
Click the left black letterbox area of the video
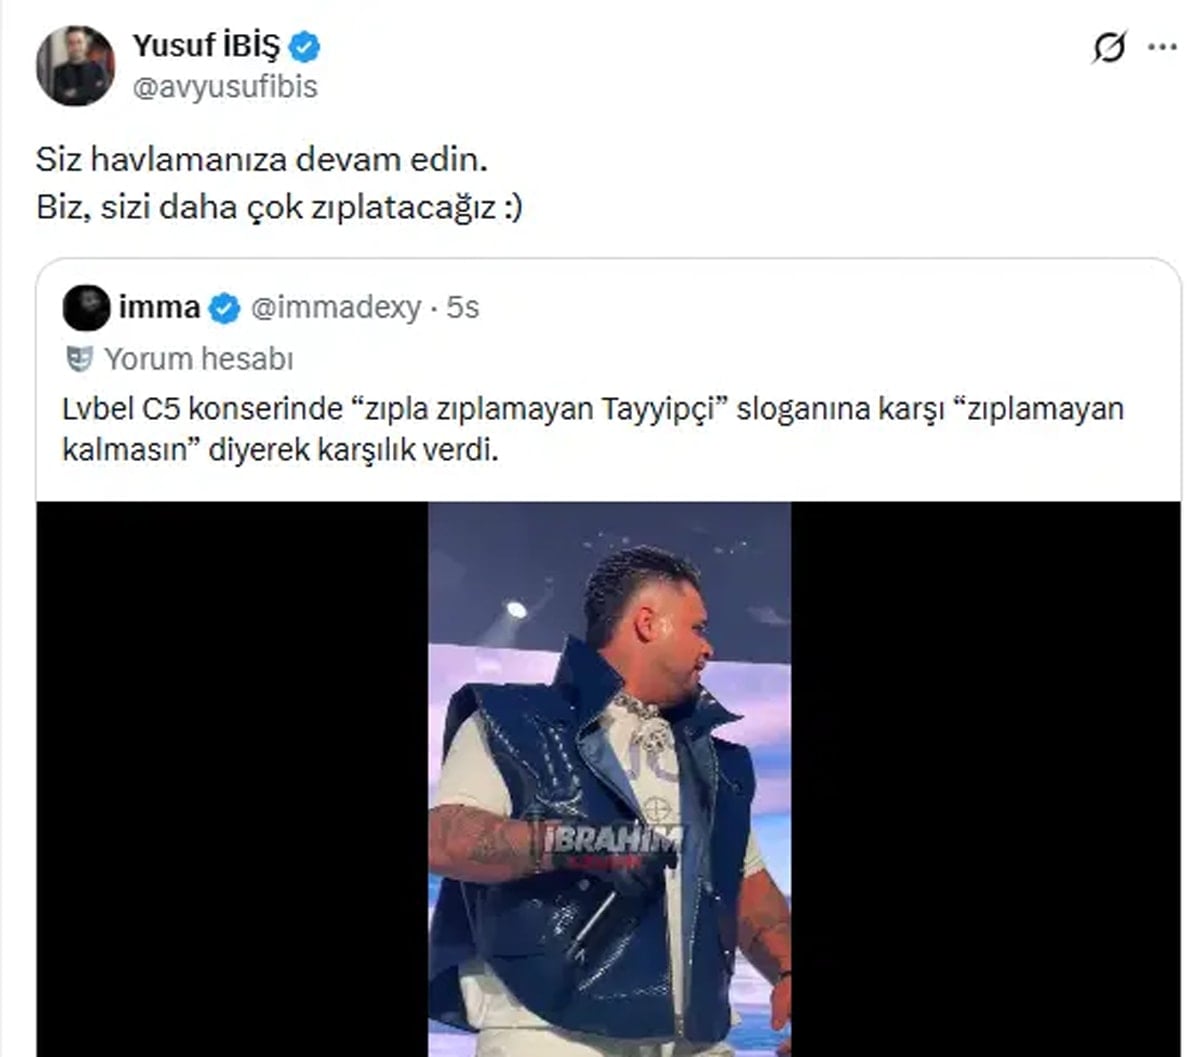pos(232,779)
